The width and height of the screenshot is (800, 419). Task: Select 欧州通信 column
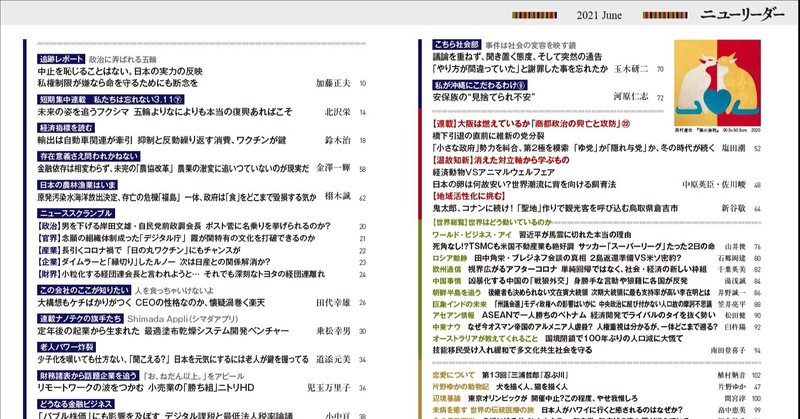[x=446, y=269]
